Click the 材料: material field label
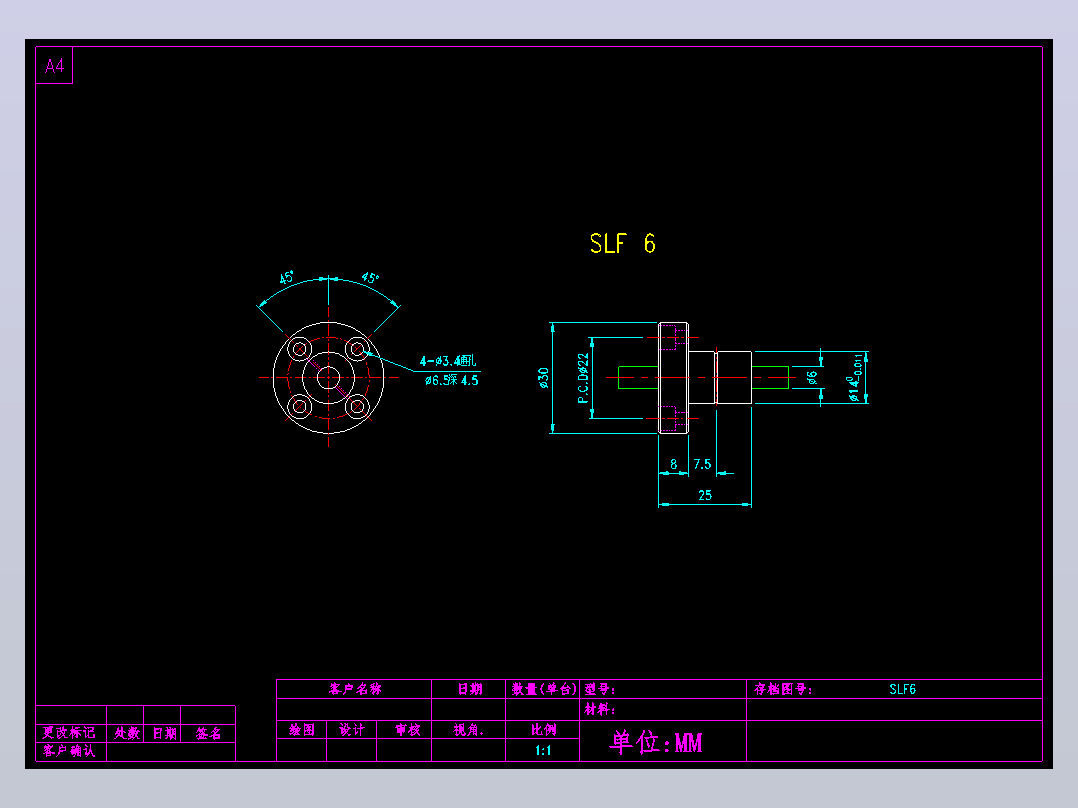Image resolution: width=1078 pixels, height=808 pixels. click(x=600, y=709)
